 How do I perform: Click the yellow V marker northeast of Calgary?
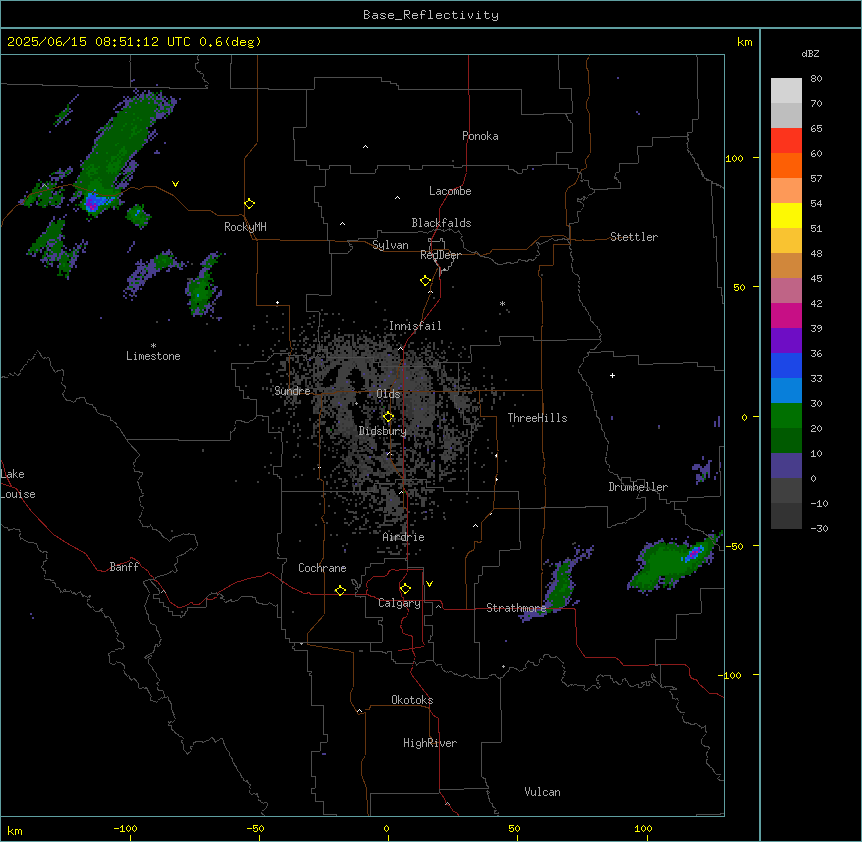click(x=429, y=584)
